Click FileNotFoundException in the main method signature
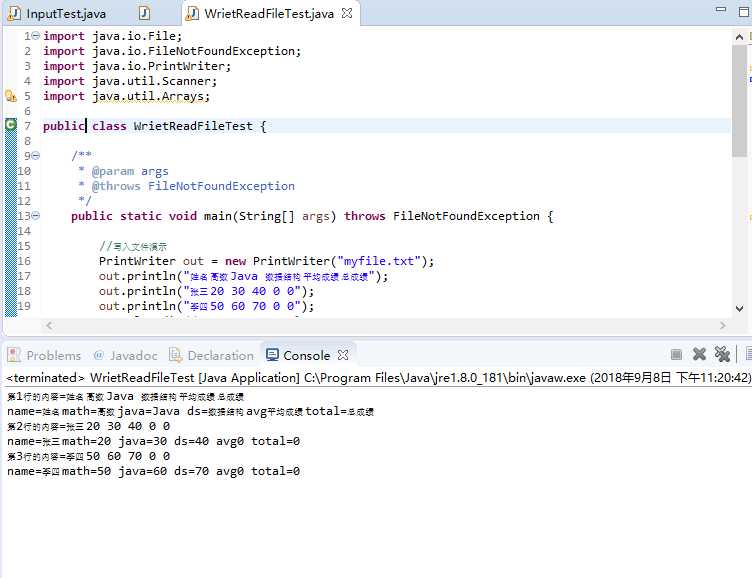This screenshot has width=752, height=578. point(466,216)
